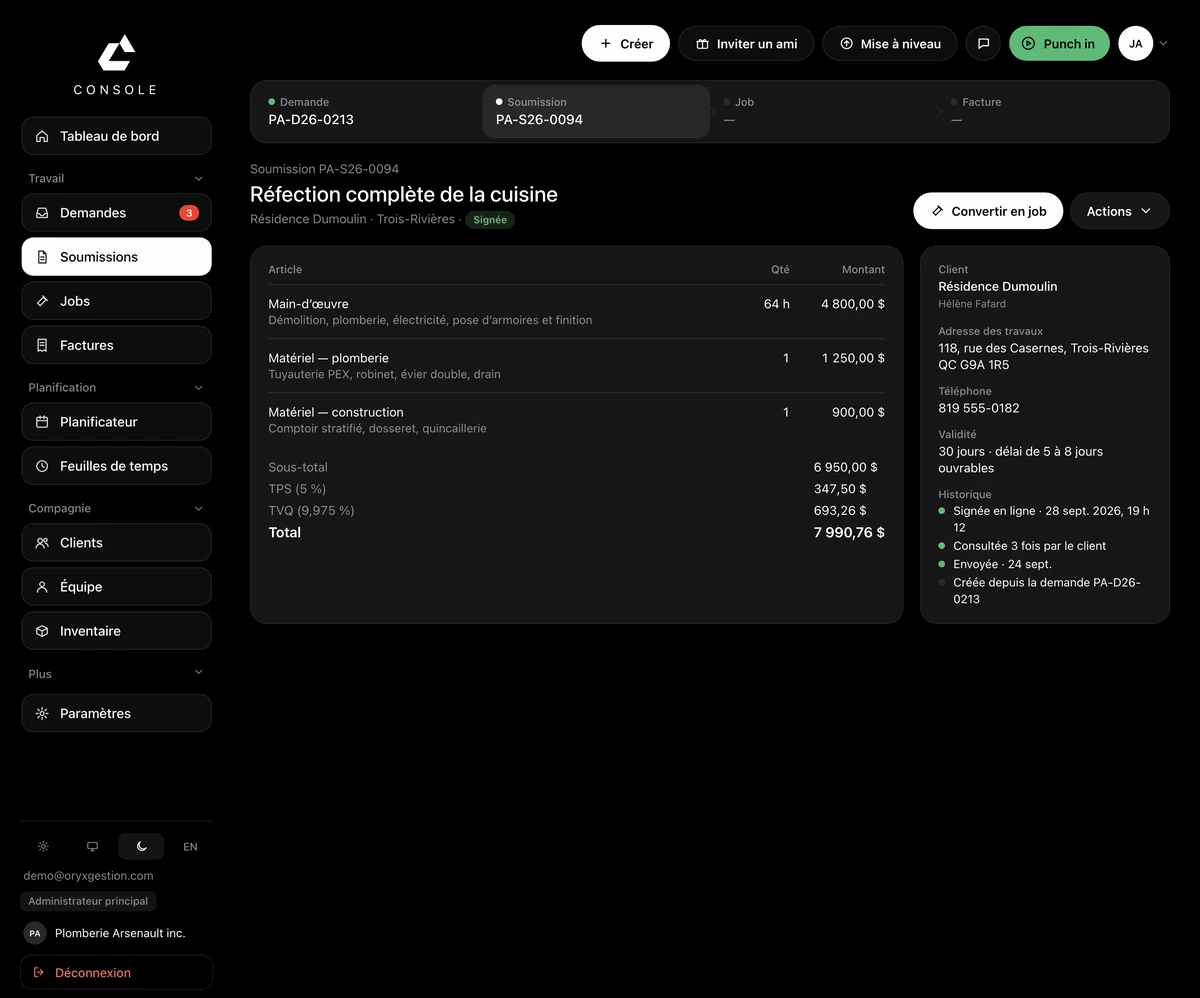Select Demande PA-D26-0213 step
This screenshot has height=998, width=1200.
[368, 111]
